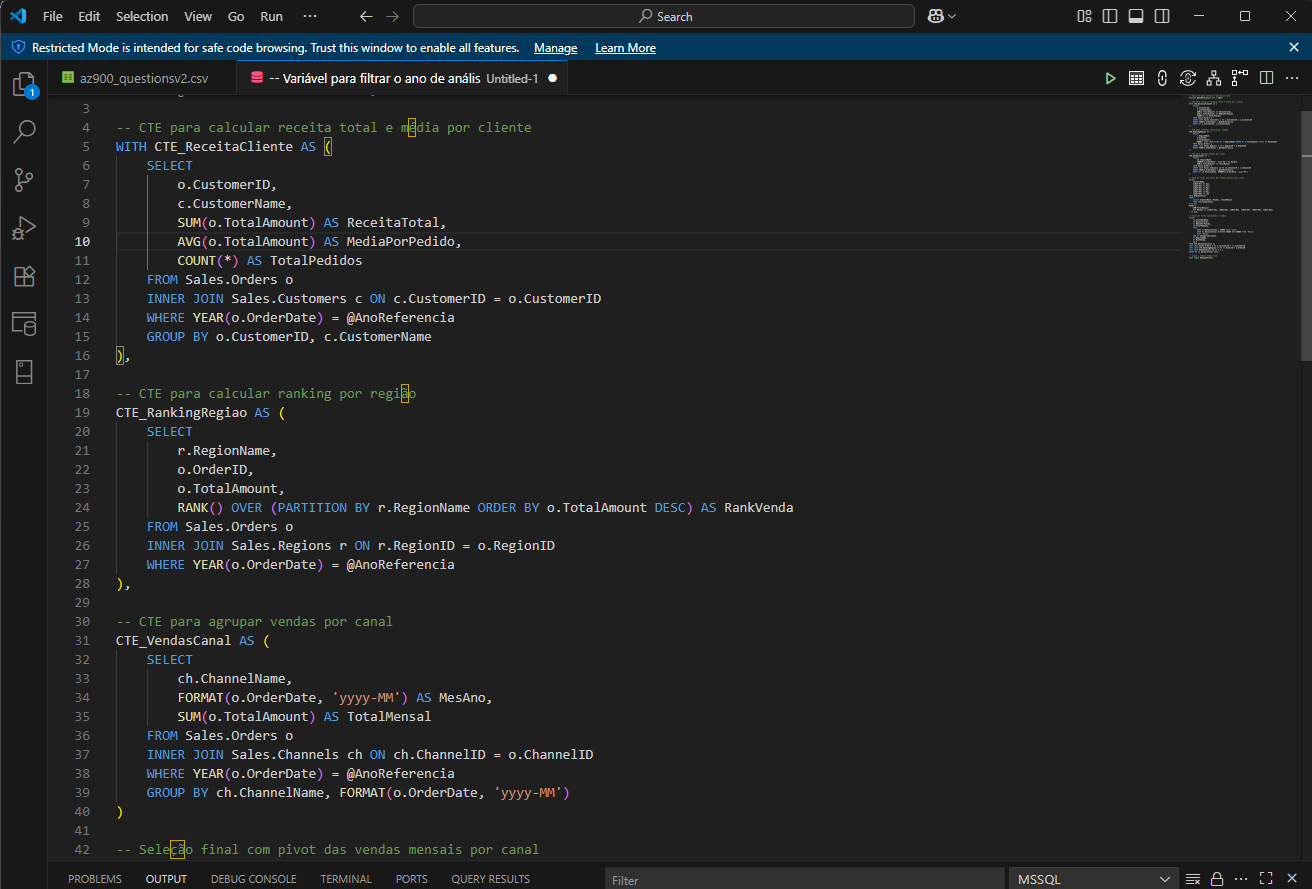Click the Learn More link
The width and height of the screenshot is (1312, 889).
tap(625, 48)
